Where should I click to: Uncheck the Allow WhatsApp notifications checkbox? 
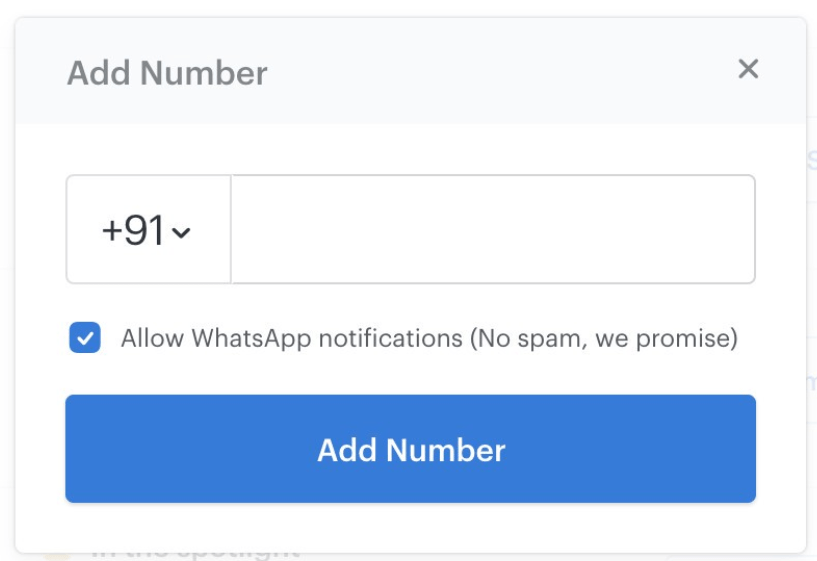(x=85, y=338)
